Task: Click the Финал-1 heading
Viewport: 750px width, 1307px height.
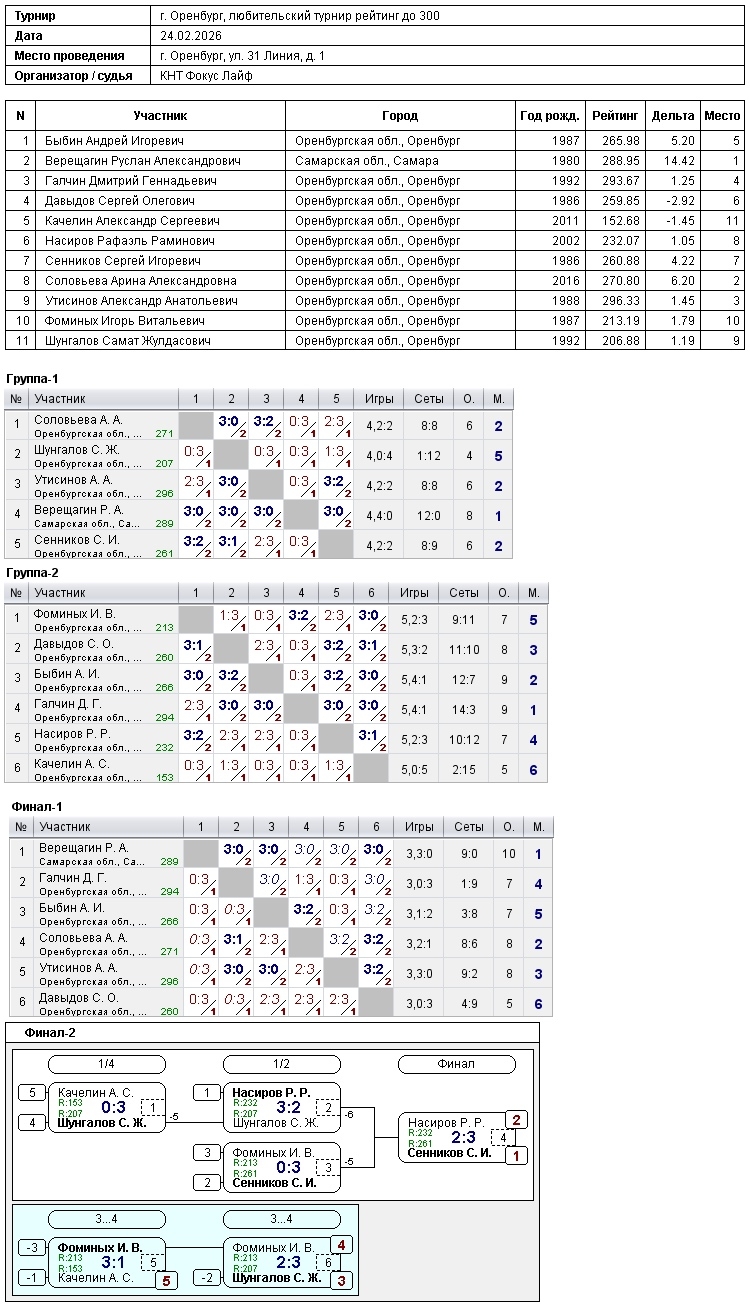Action: tap(37, 806)
